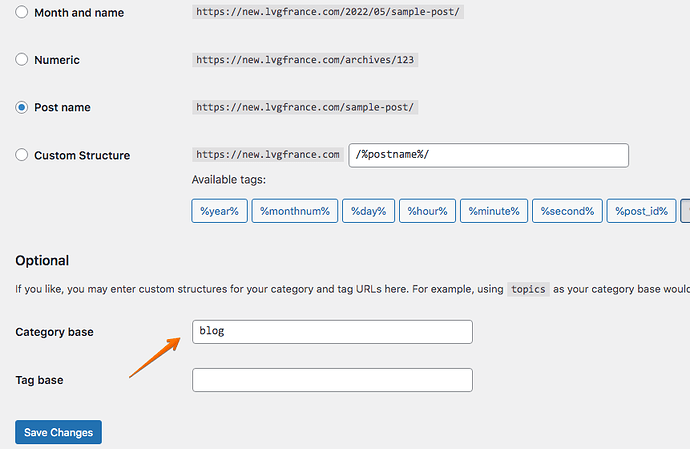
Task: Click the site URL prefix before custom structure
Action: click(x=268, y=155)
